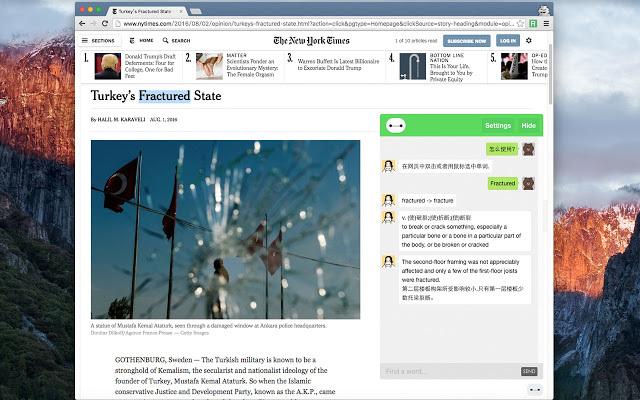
Task: Click the shattered window Ataturk article photo
Action: click(225, 229)
